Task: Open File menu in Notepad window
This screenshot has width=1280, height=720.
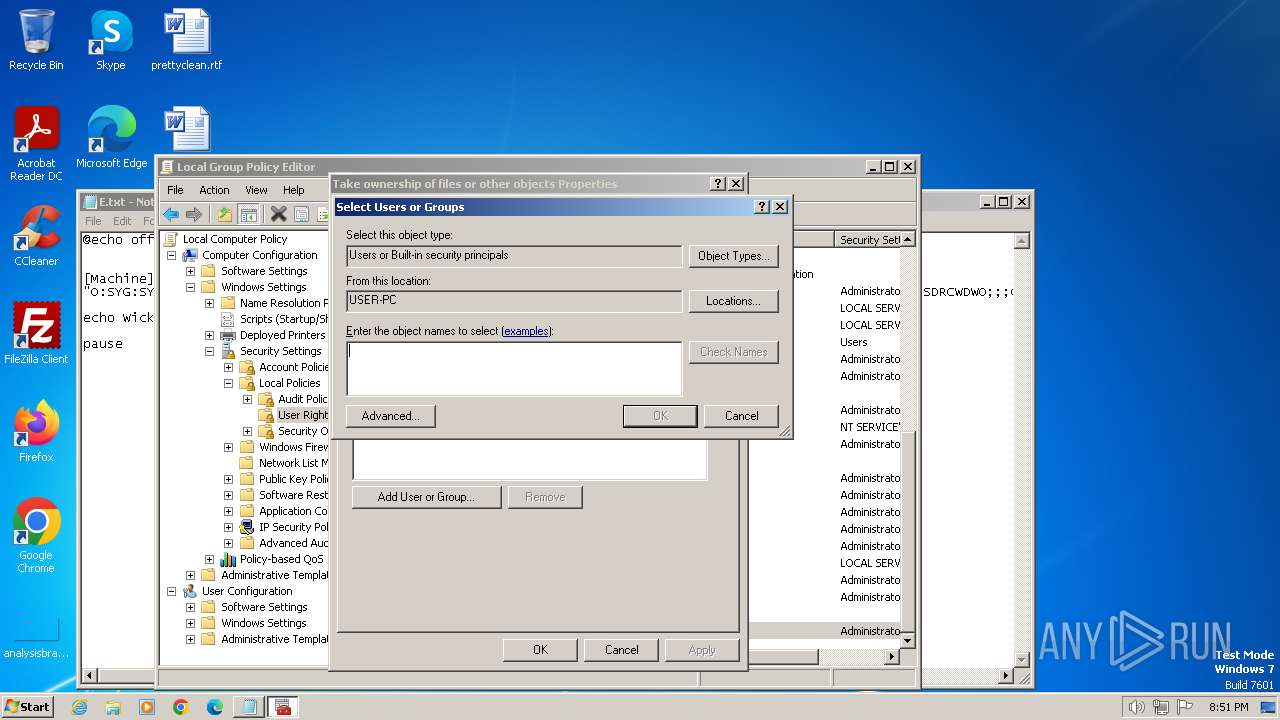Action: tap(93, 221)
